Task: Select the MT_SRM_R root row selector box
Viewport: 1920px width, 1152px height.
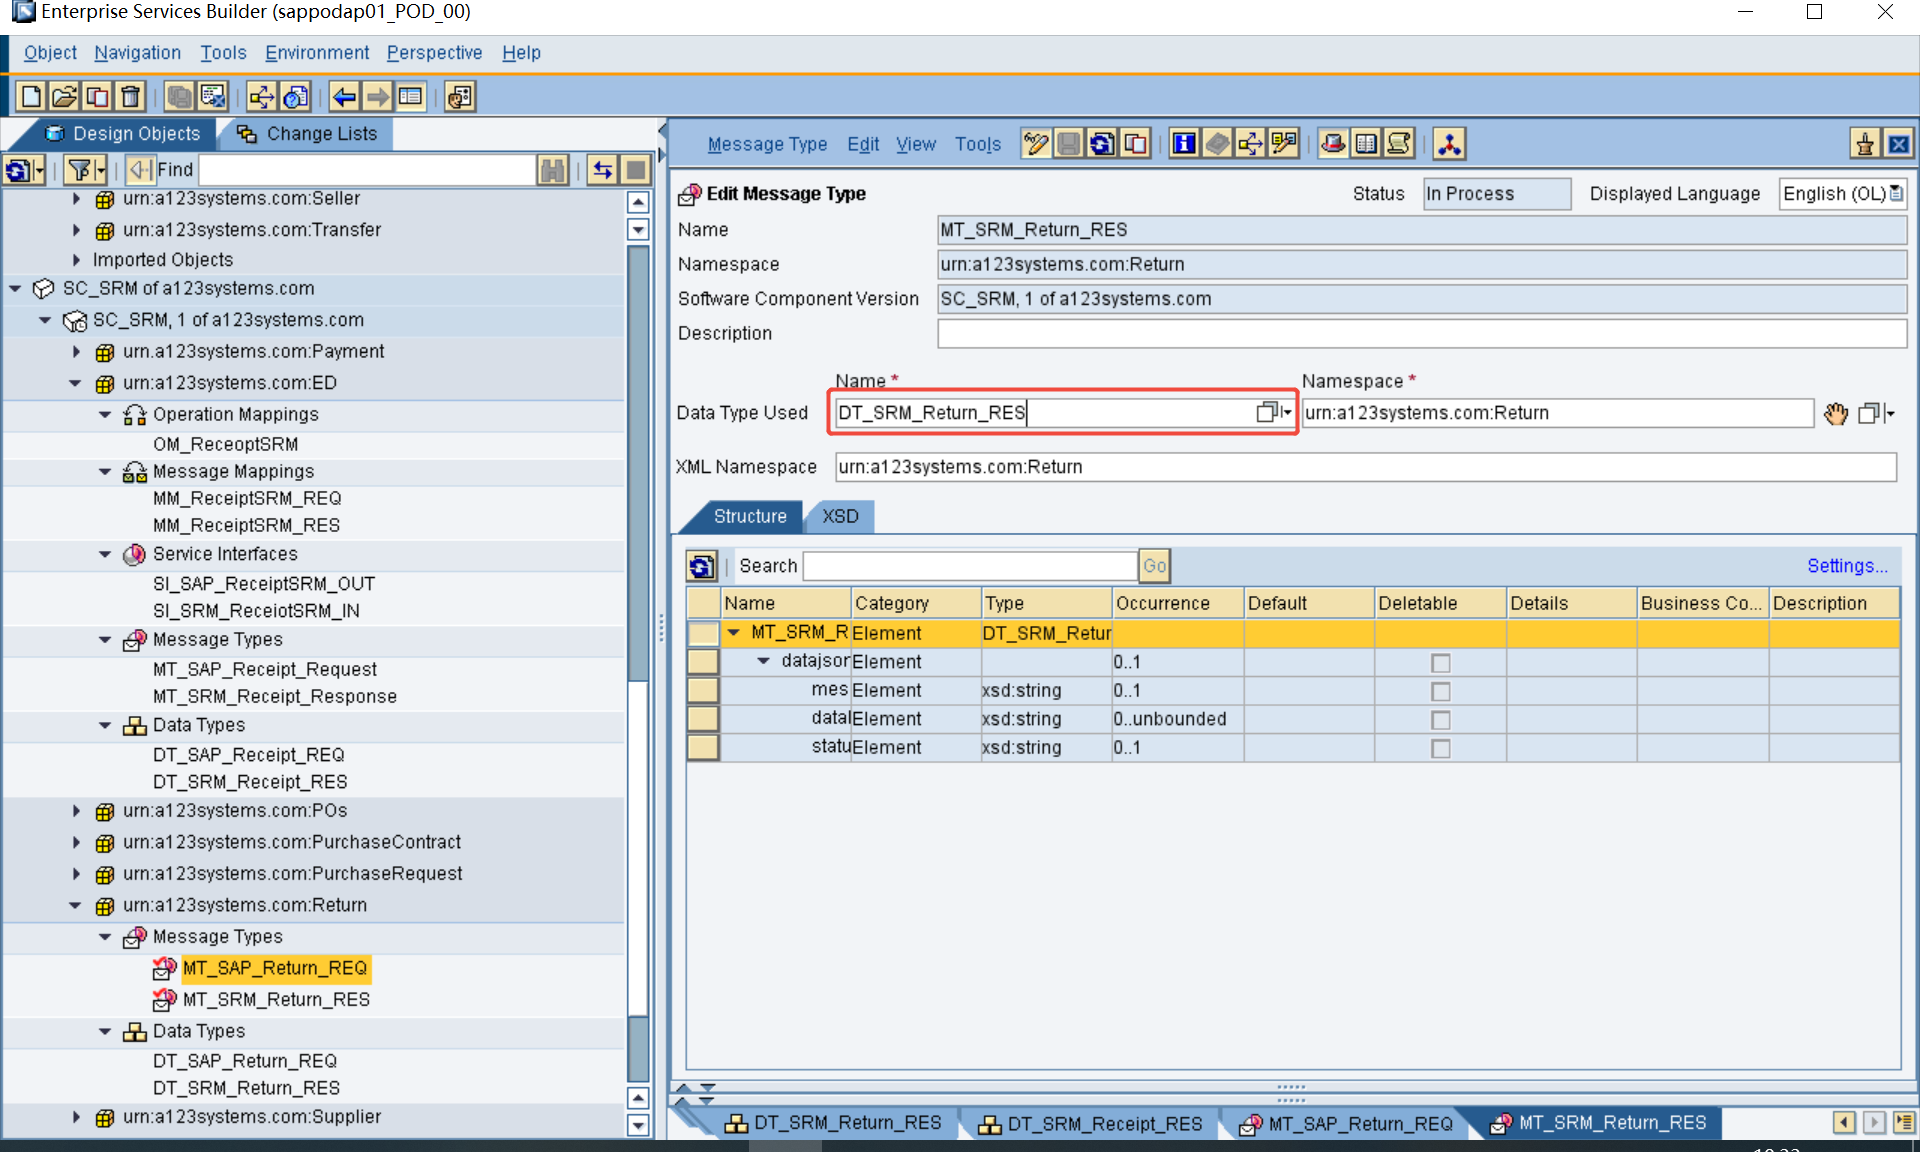Action: (703, 633)
